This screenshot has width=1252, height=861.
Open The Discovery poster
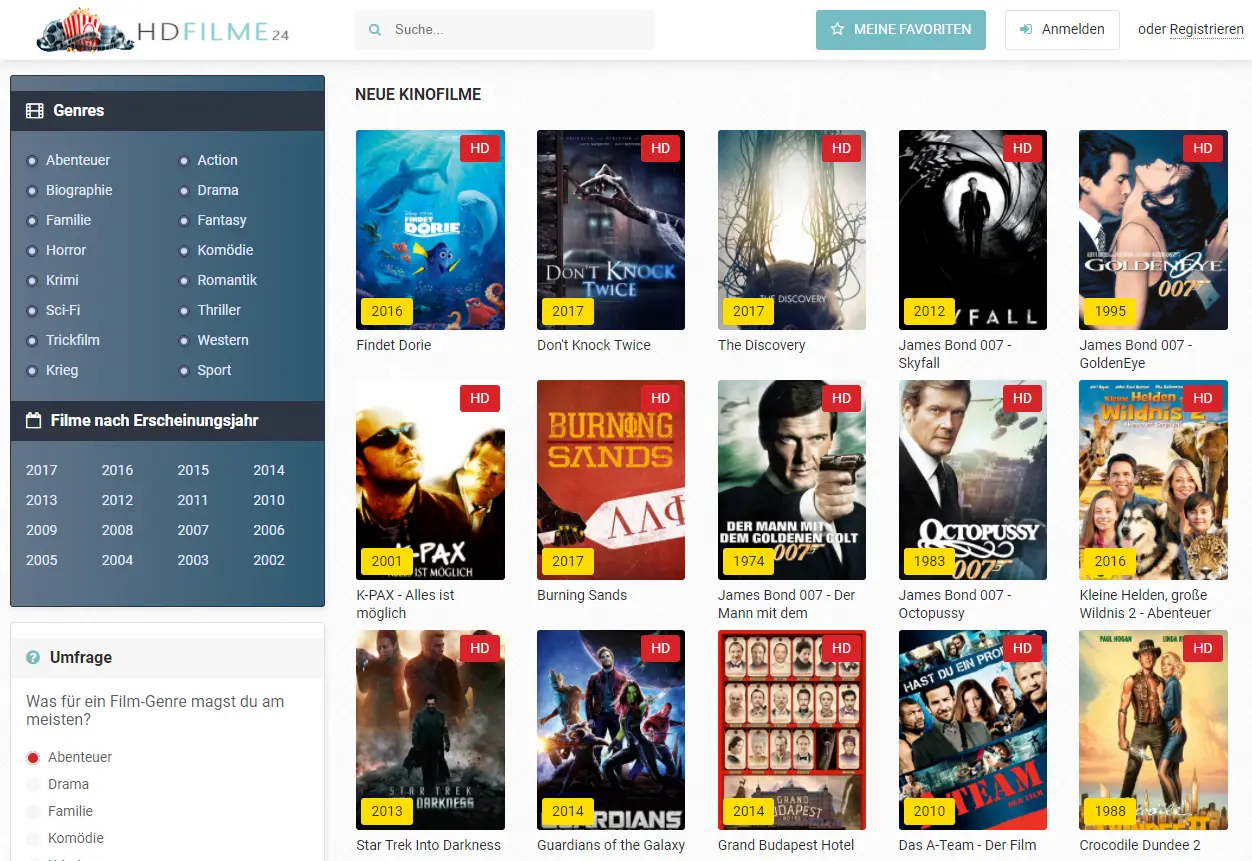click(792, 230)
